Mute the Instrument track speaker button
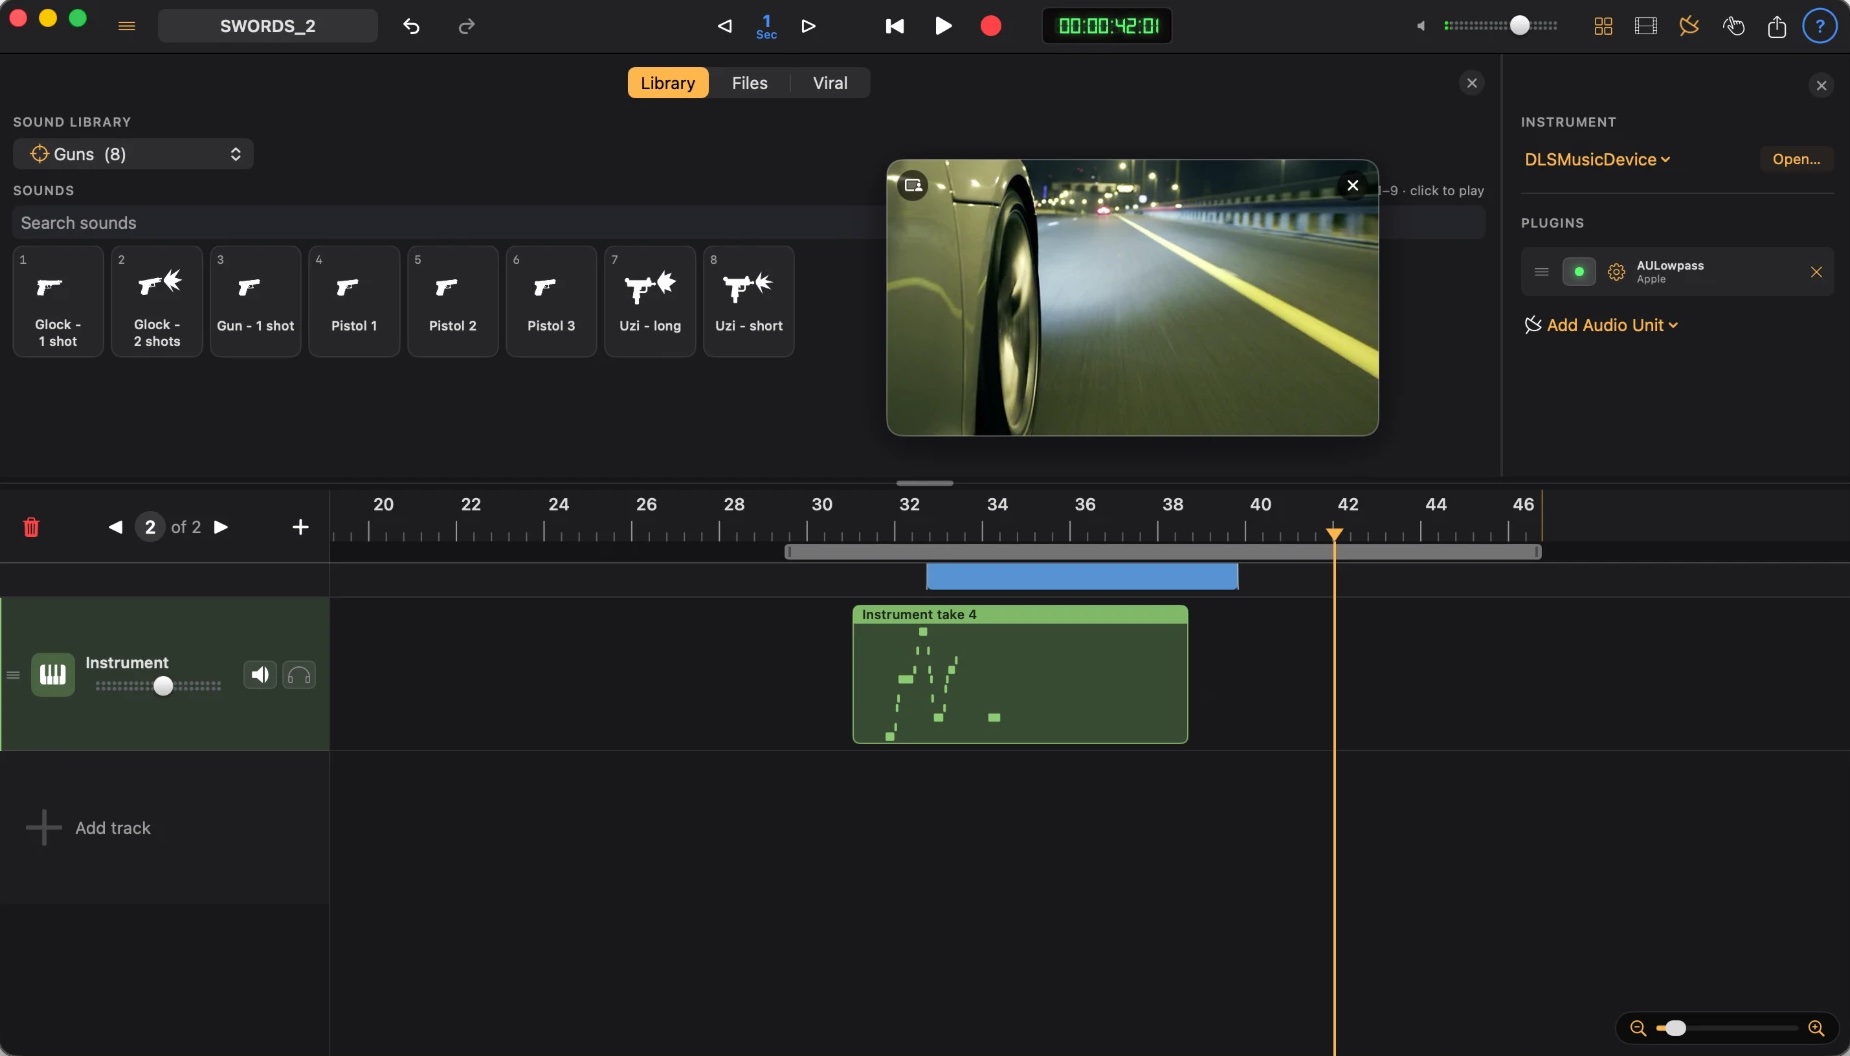Viewport: 1850px width, 1056px height. (x=260, y=675)
